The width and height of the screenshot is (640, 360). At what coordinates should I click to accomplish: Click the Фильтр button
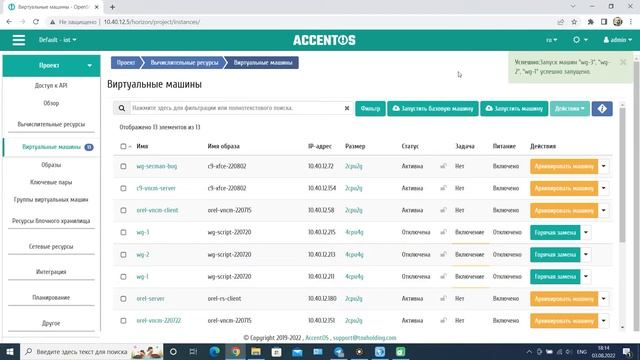coord(370,109)
